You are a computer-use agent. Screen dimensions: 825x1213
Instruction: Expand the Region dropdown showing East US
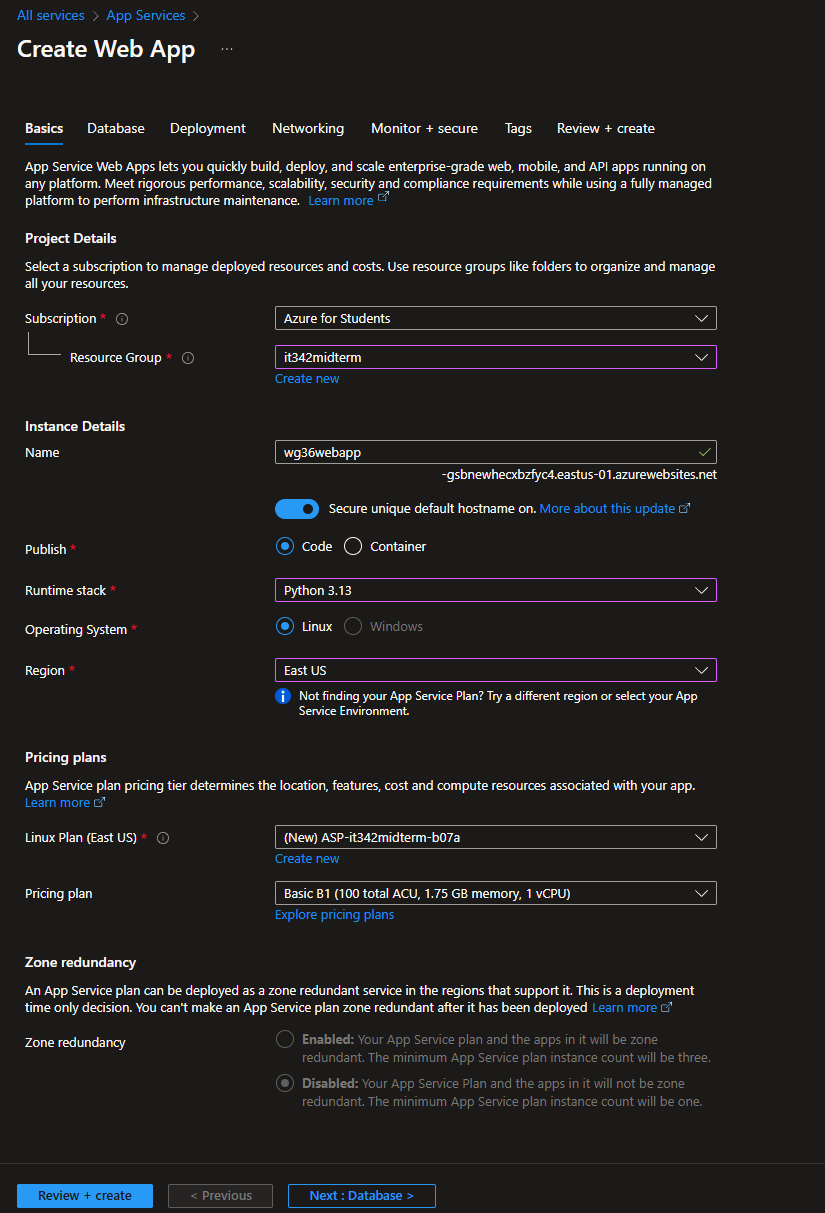tap(495, 670)
